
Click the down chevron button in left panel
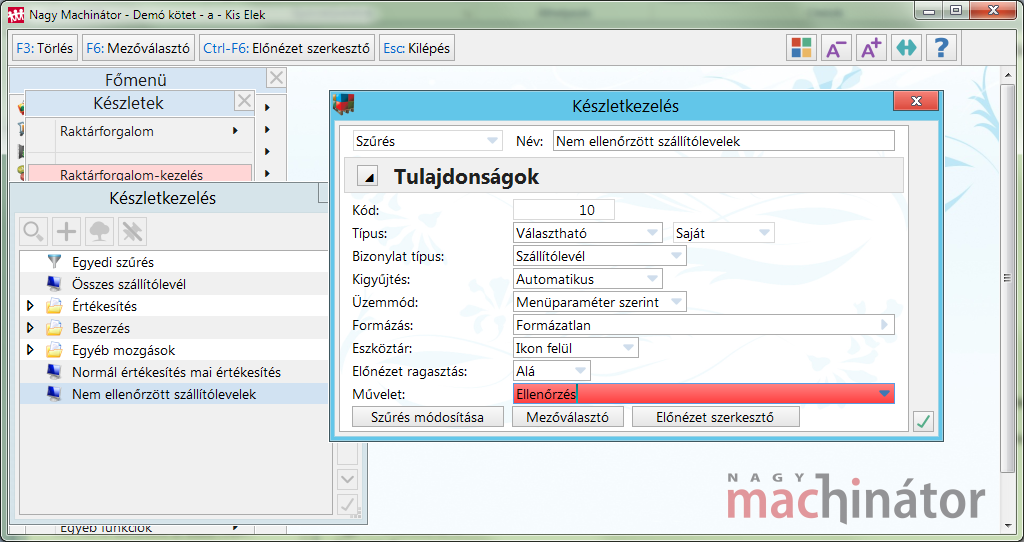click(x=347, y=480)
